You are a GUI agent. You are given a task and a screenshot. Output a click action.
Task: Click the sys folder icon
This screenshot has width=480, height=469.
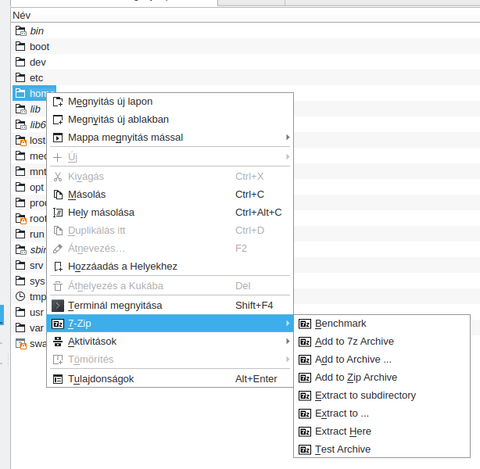[x=20, y=281]
